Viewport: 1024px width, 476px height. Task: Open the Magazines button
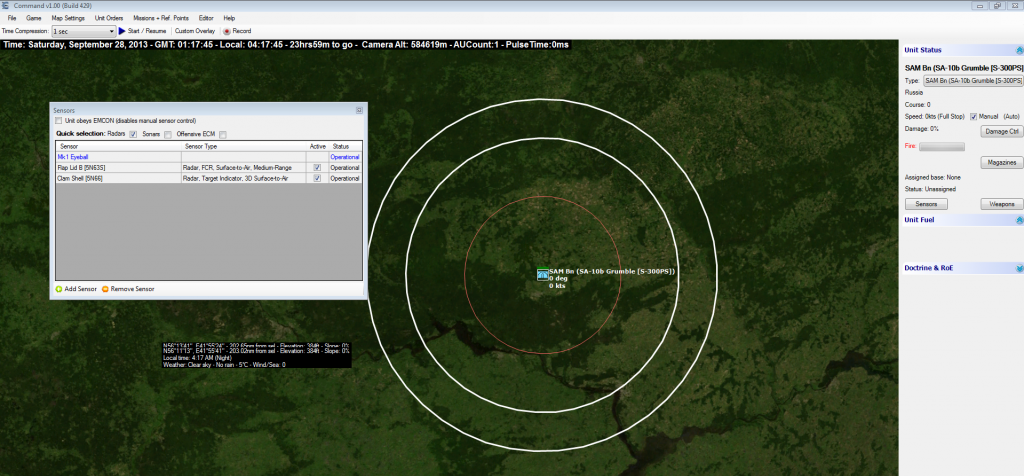coord(1001,162)
